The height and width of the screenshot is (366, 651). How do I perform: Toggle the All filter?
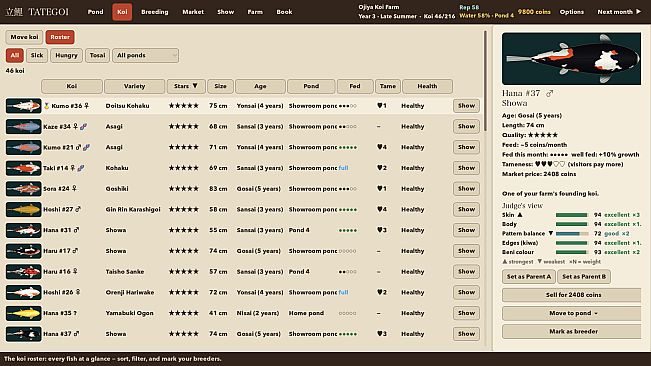coord(15,55)
